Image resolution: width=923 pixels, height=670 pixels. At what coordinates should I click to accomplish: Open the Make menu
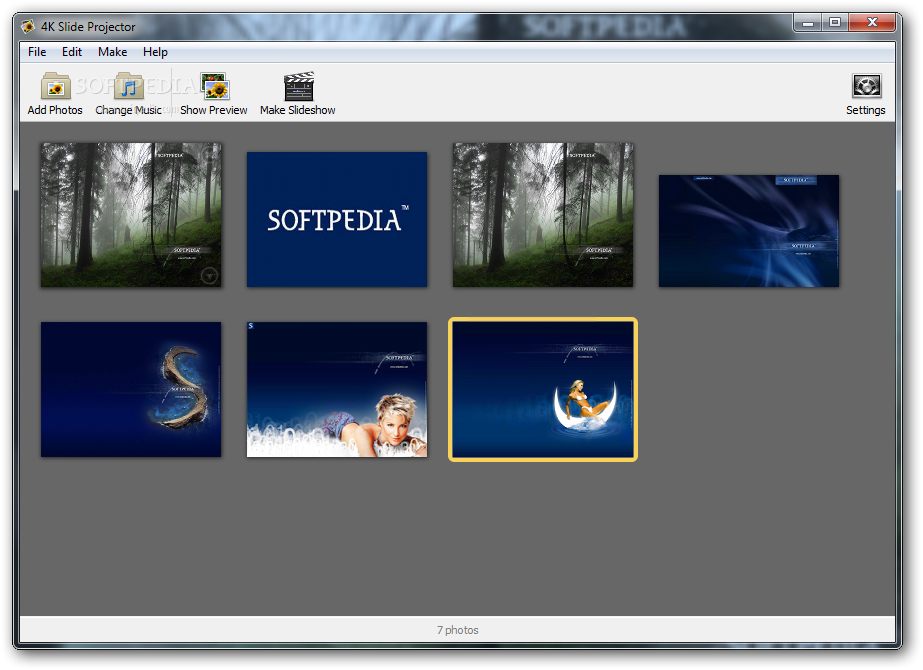pyautogui.click(x=112, y=52)
